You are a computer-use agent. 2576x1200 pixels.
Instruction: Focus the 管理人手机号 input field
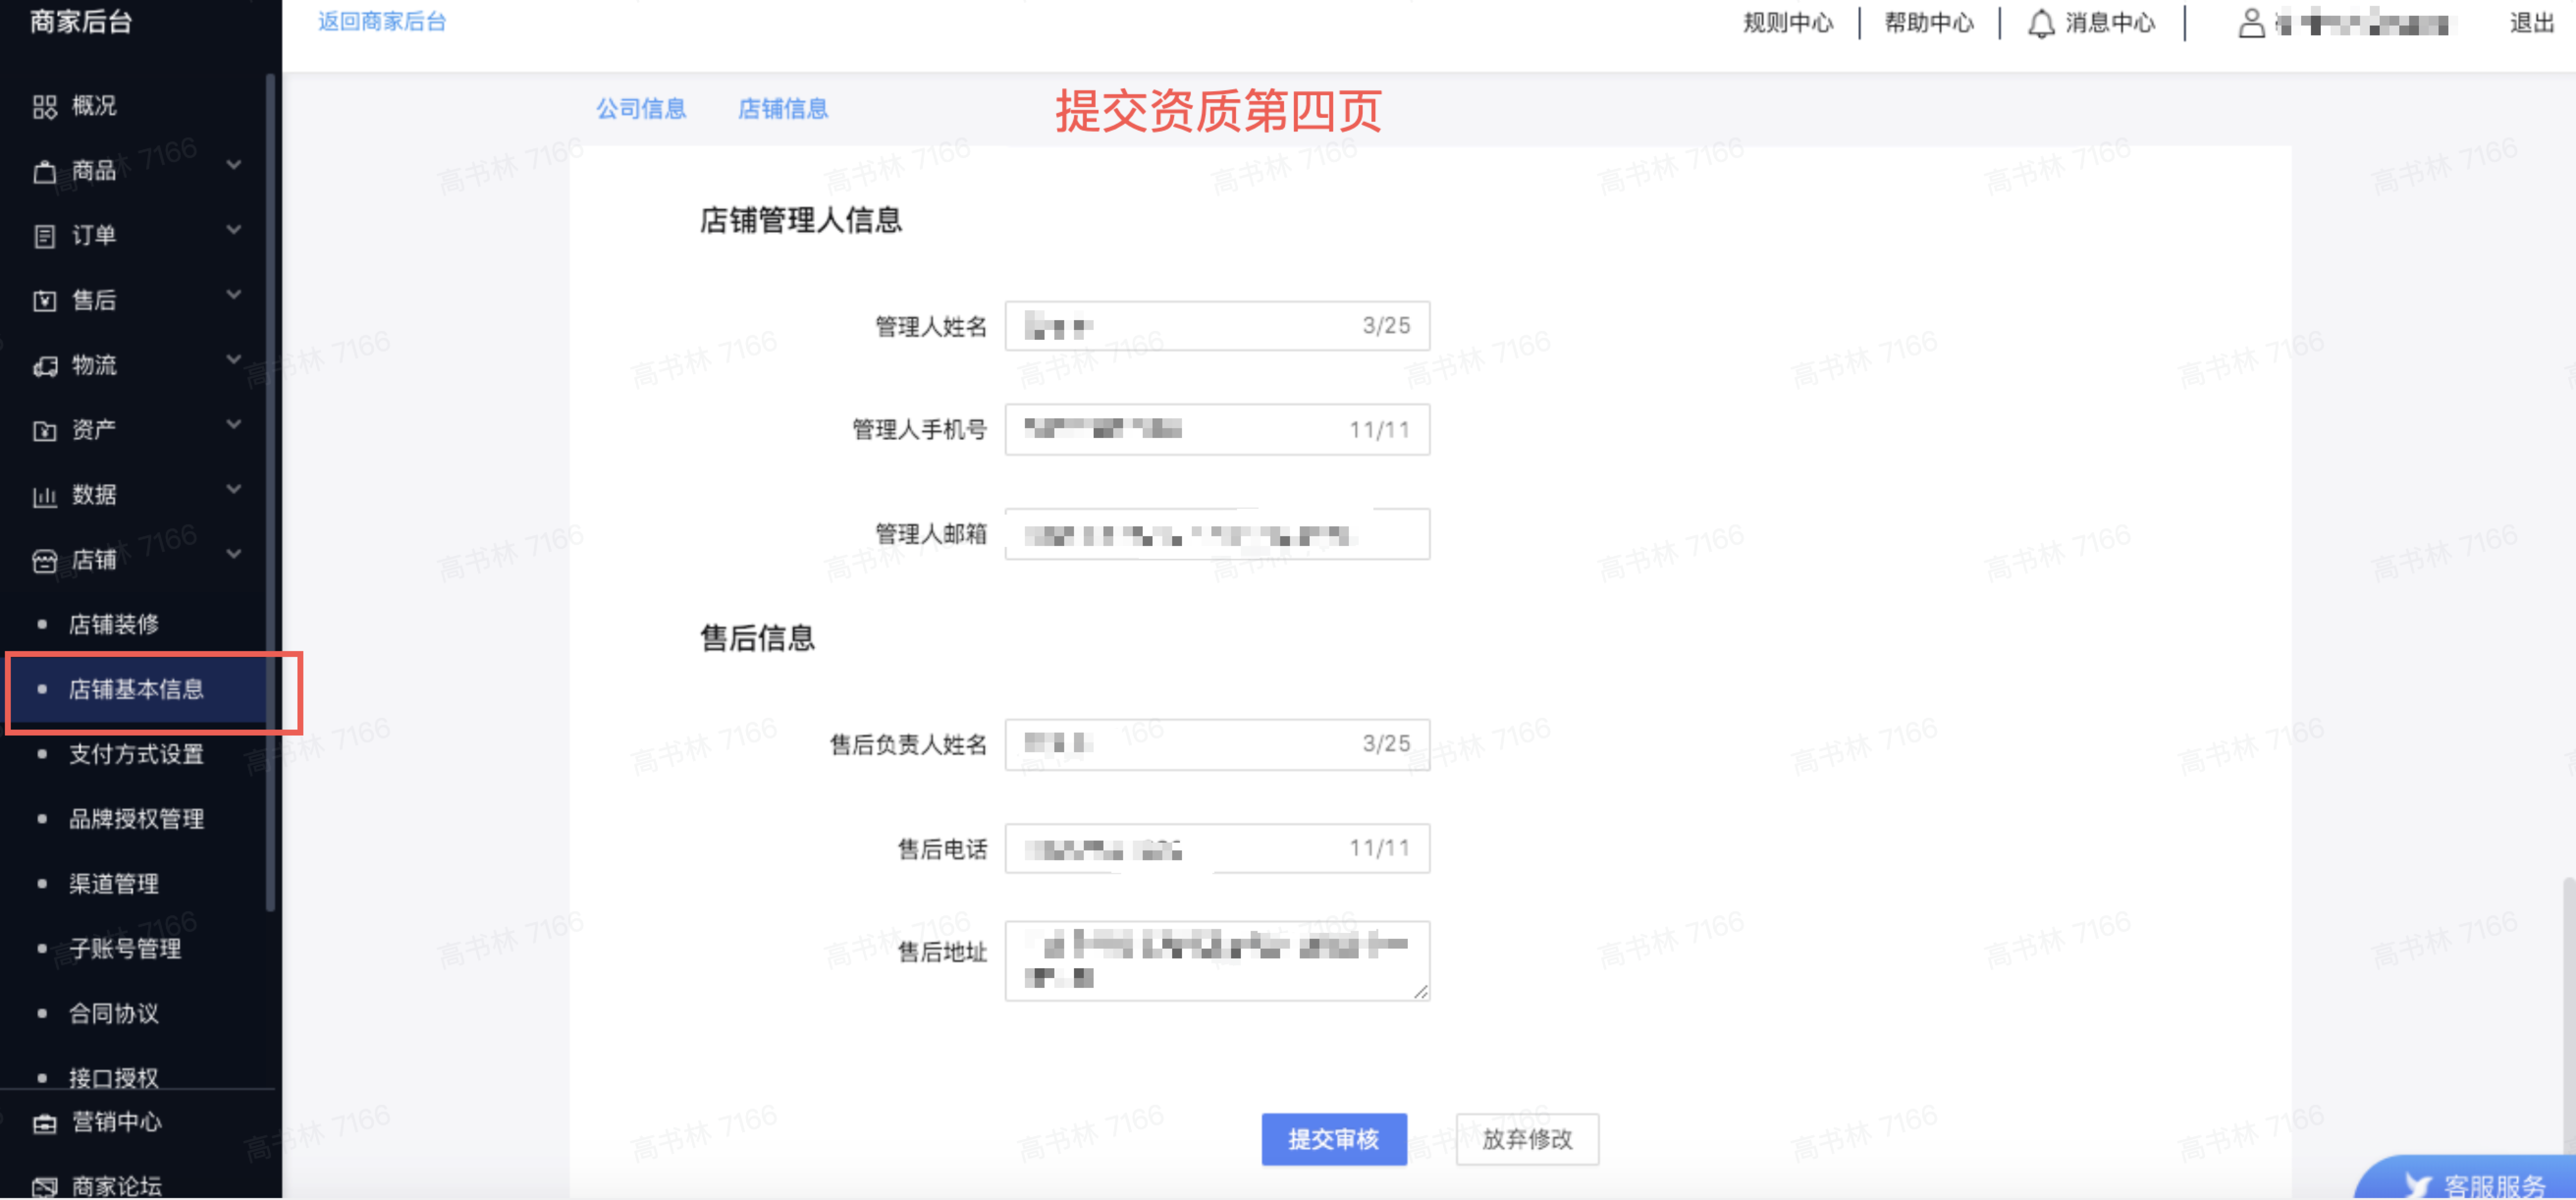(1217, 430)
